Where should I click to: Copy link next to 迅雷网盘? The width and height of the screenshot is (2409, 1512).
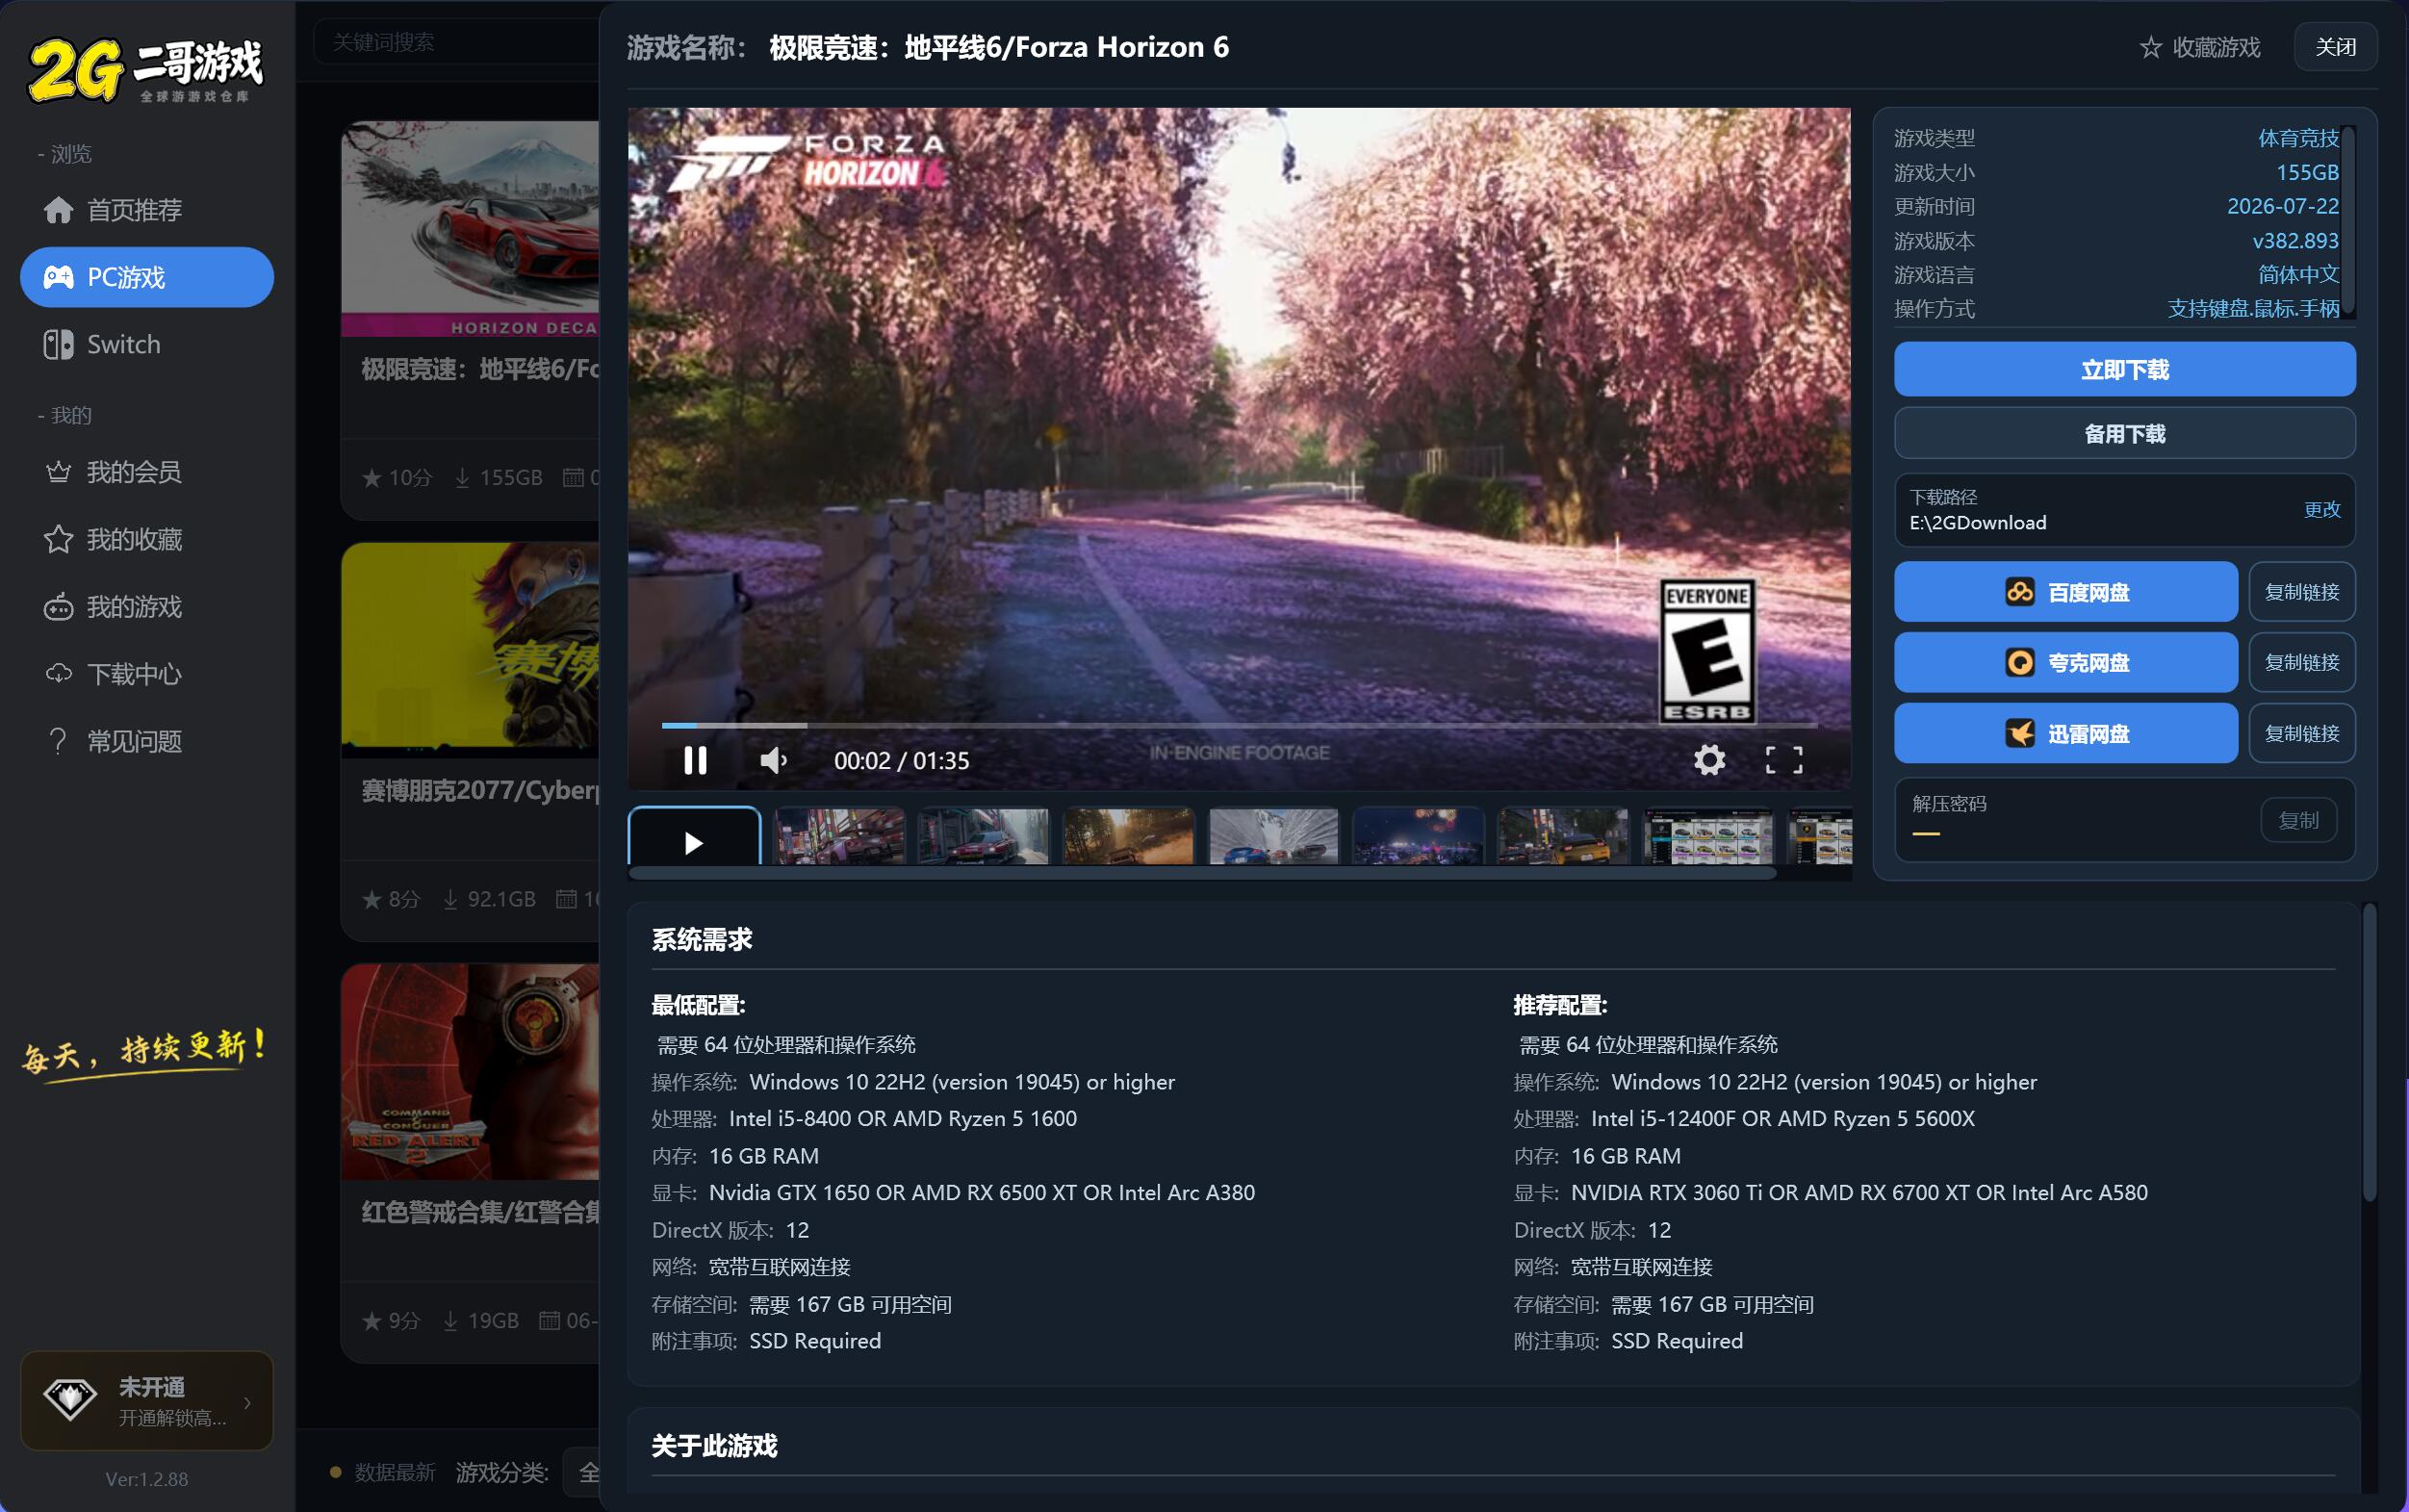(x=2301, y=733)
